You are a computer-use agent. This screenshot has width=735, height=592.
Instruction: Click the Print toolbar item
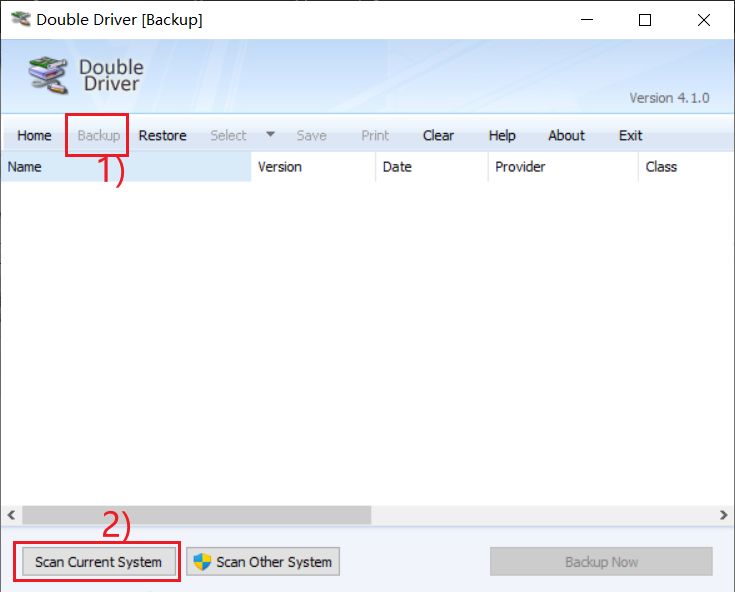375,136
